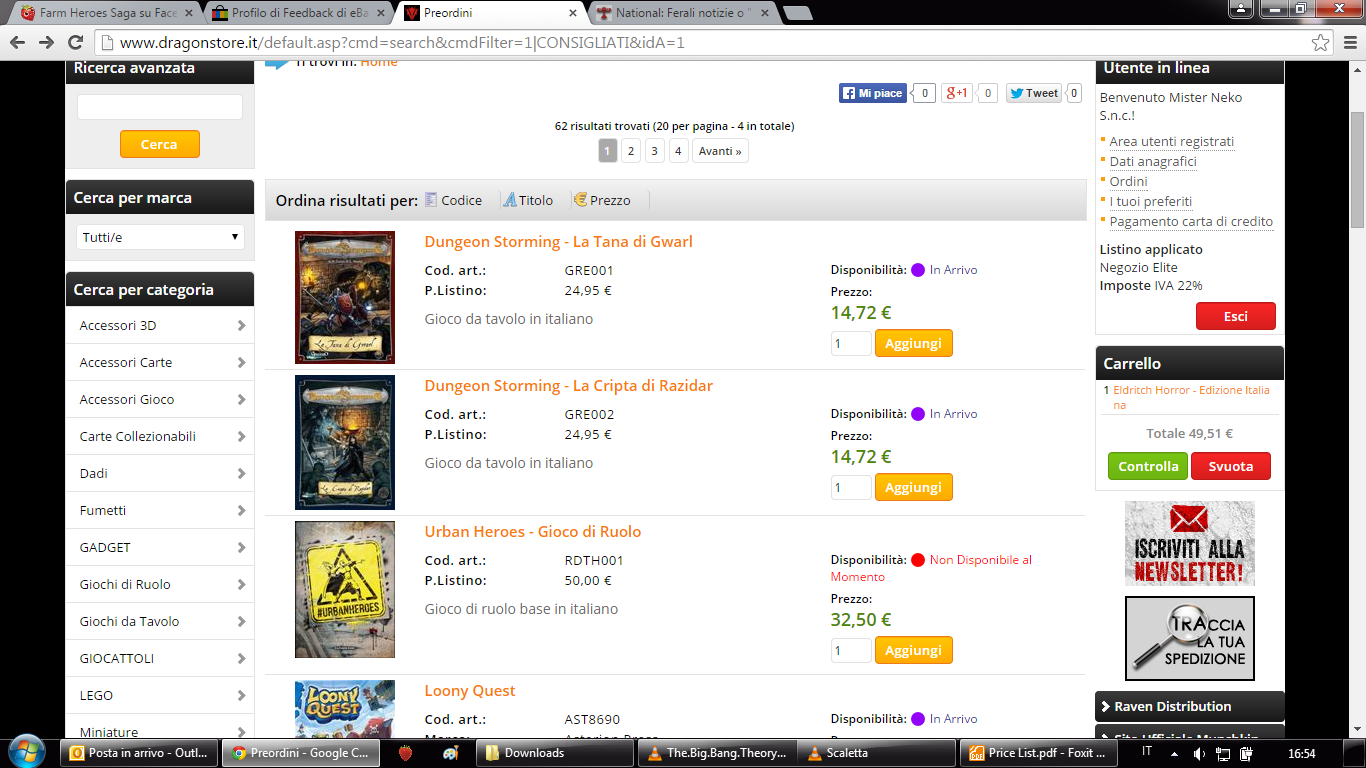The height and width of the screenshot is (768, 1366).
Task: Reload the page with the refresh icon
Action: click(75, 42)
